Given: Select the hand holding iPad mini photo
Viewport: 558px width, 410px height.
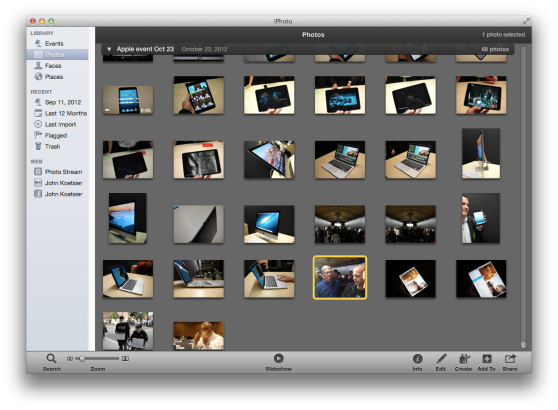Looking at the screenshot, I should [x=199, y=95].
